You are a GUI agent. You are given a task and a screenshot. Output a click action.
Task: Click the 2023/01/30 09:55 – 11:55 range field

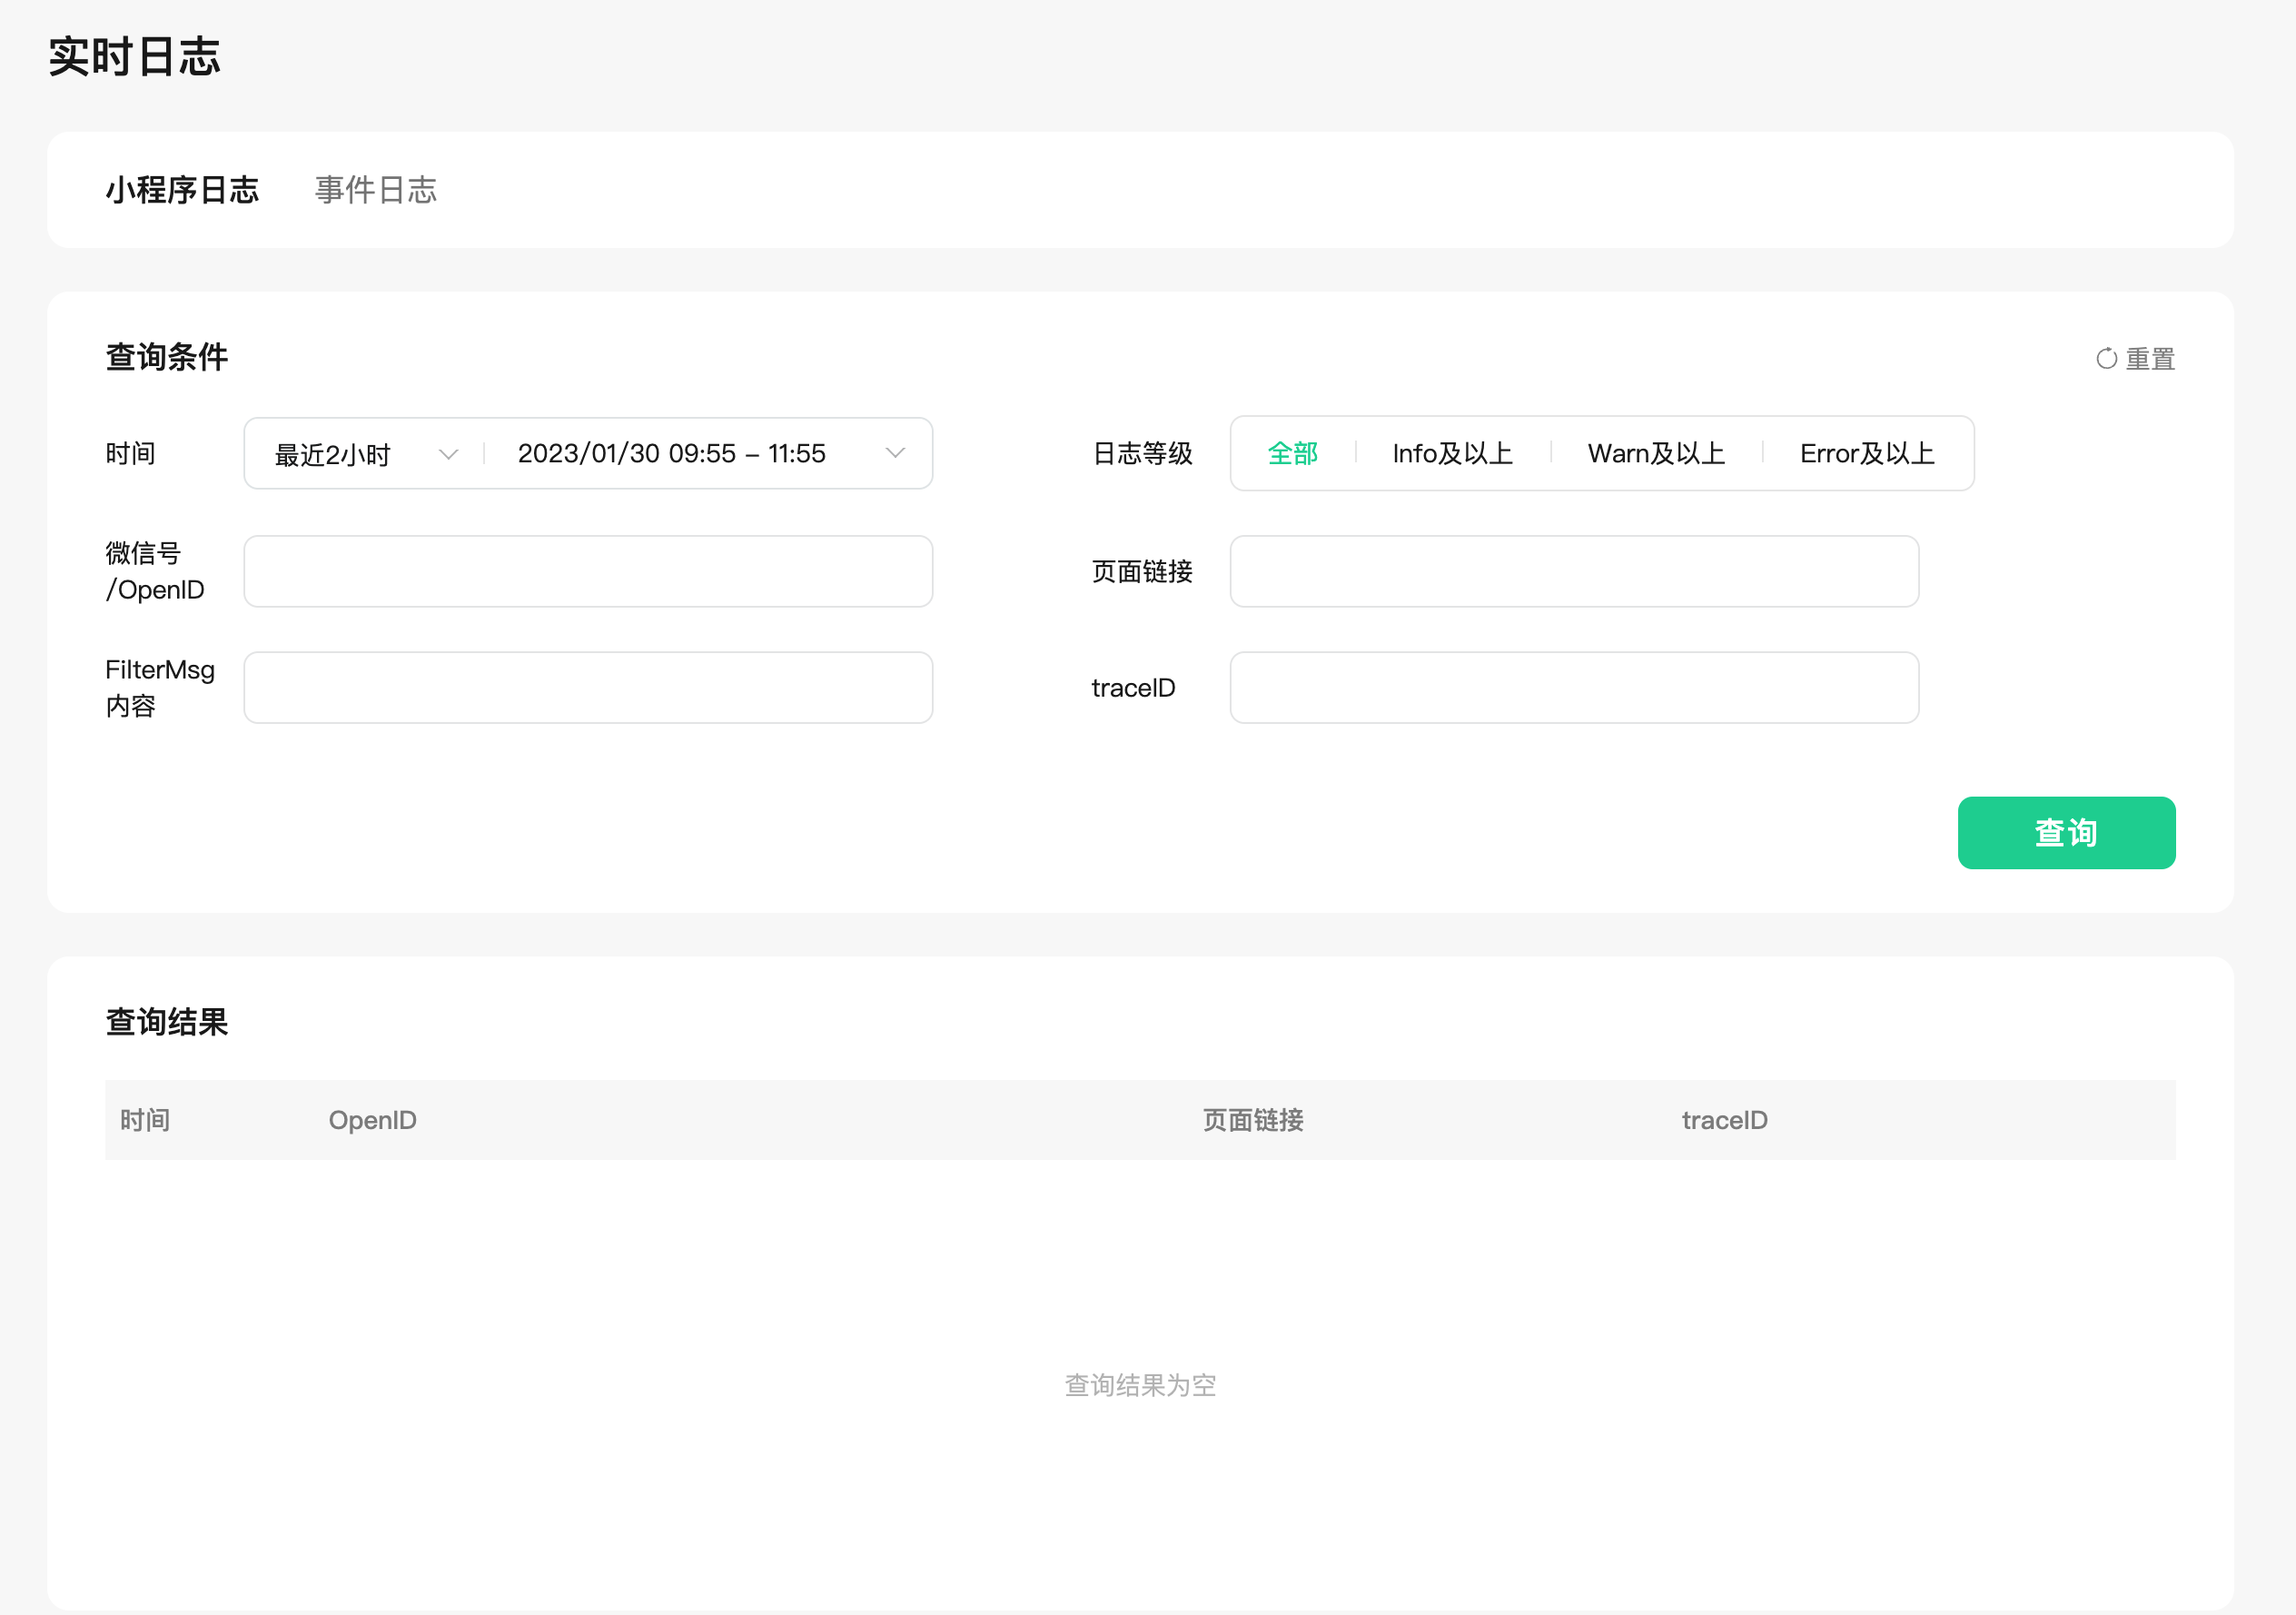coord(671,453)
